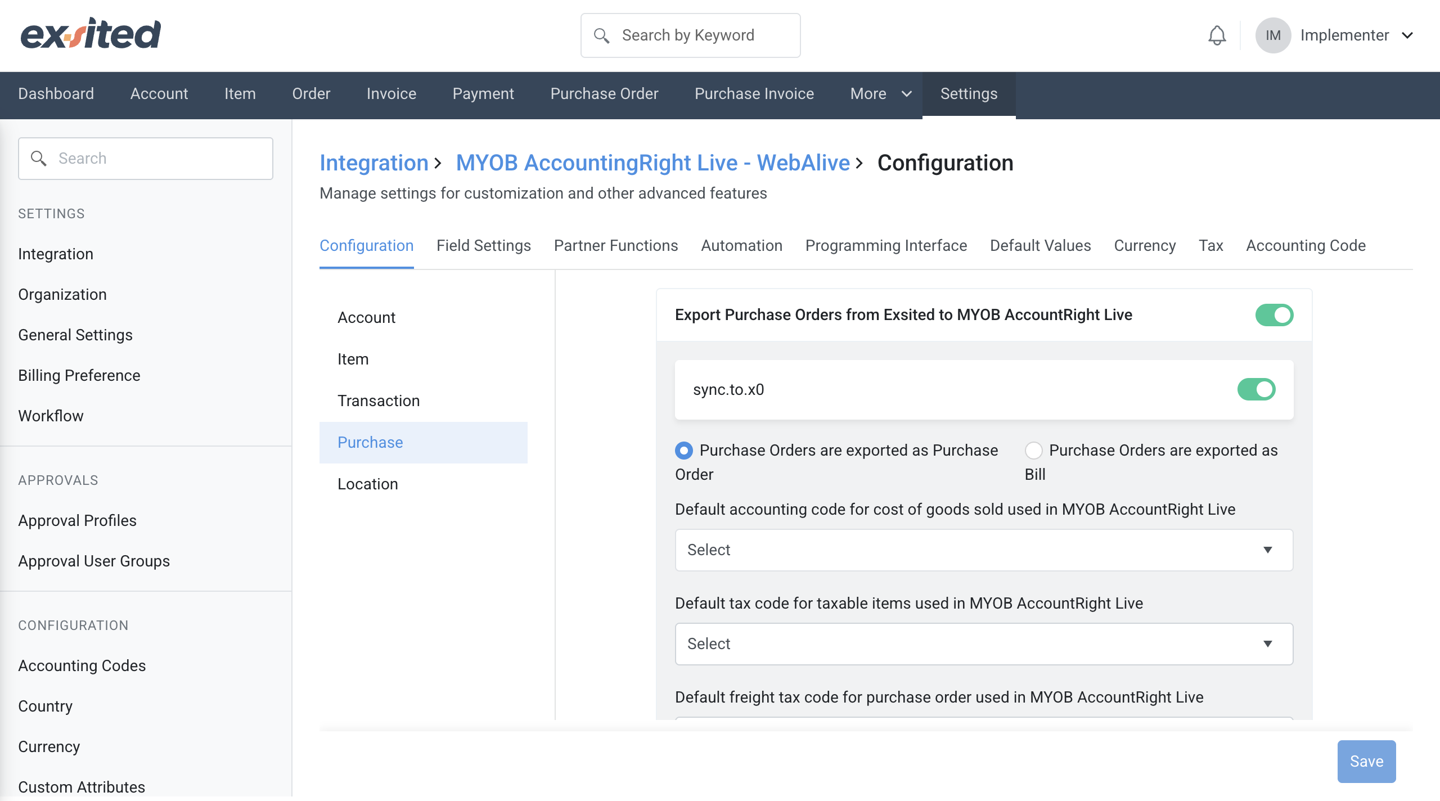Expand the More menu in the navigation bar
The image size is (1440, 801).
[880, 94]
